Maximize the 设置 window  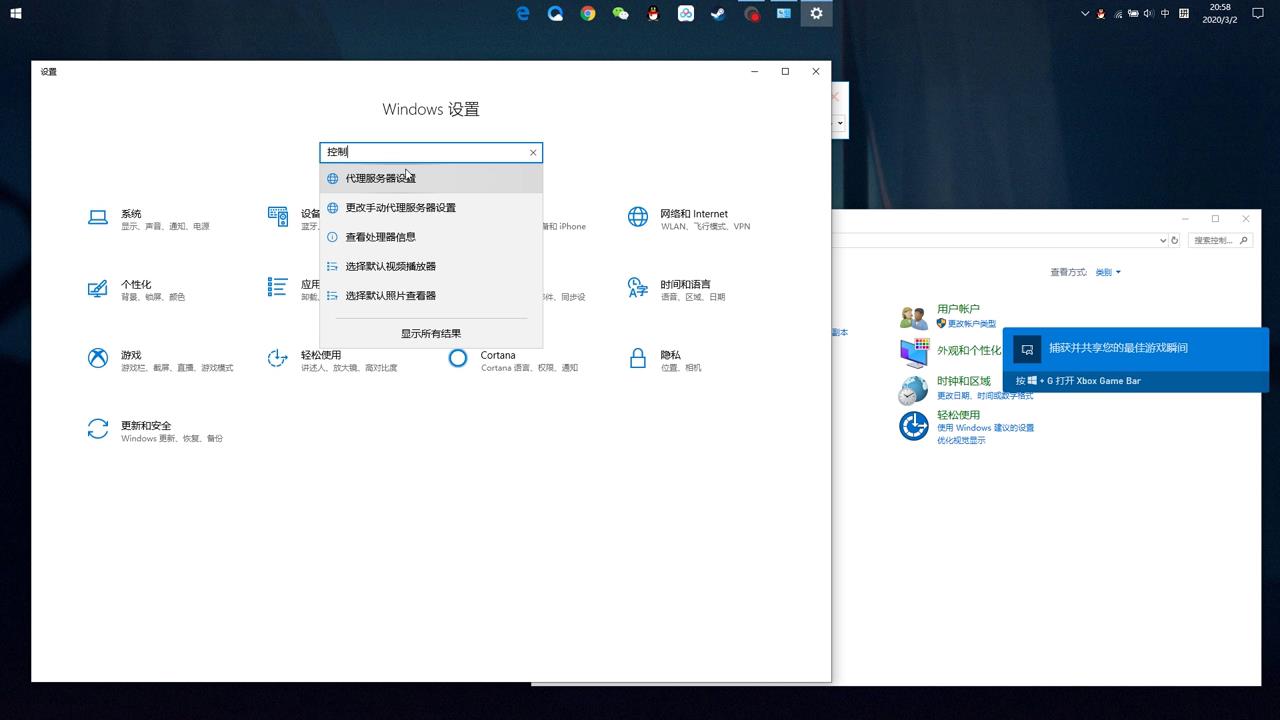point(785,71)
